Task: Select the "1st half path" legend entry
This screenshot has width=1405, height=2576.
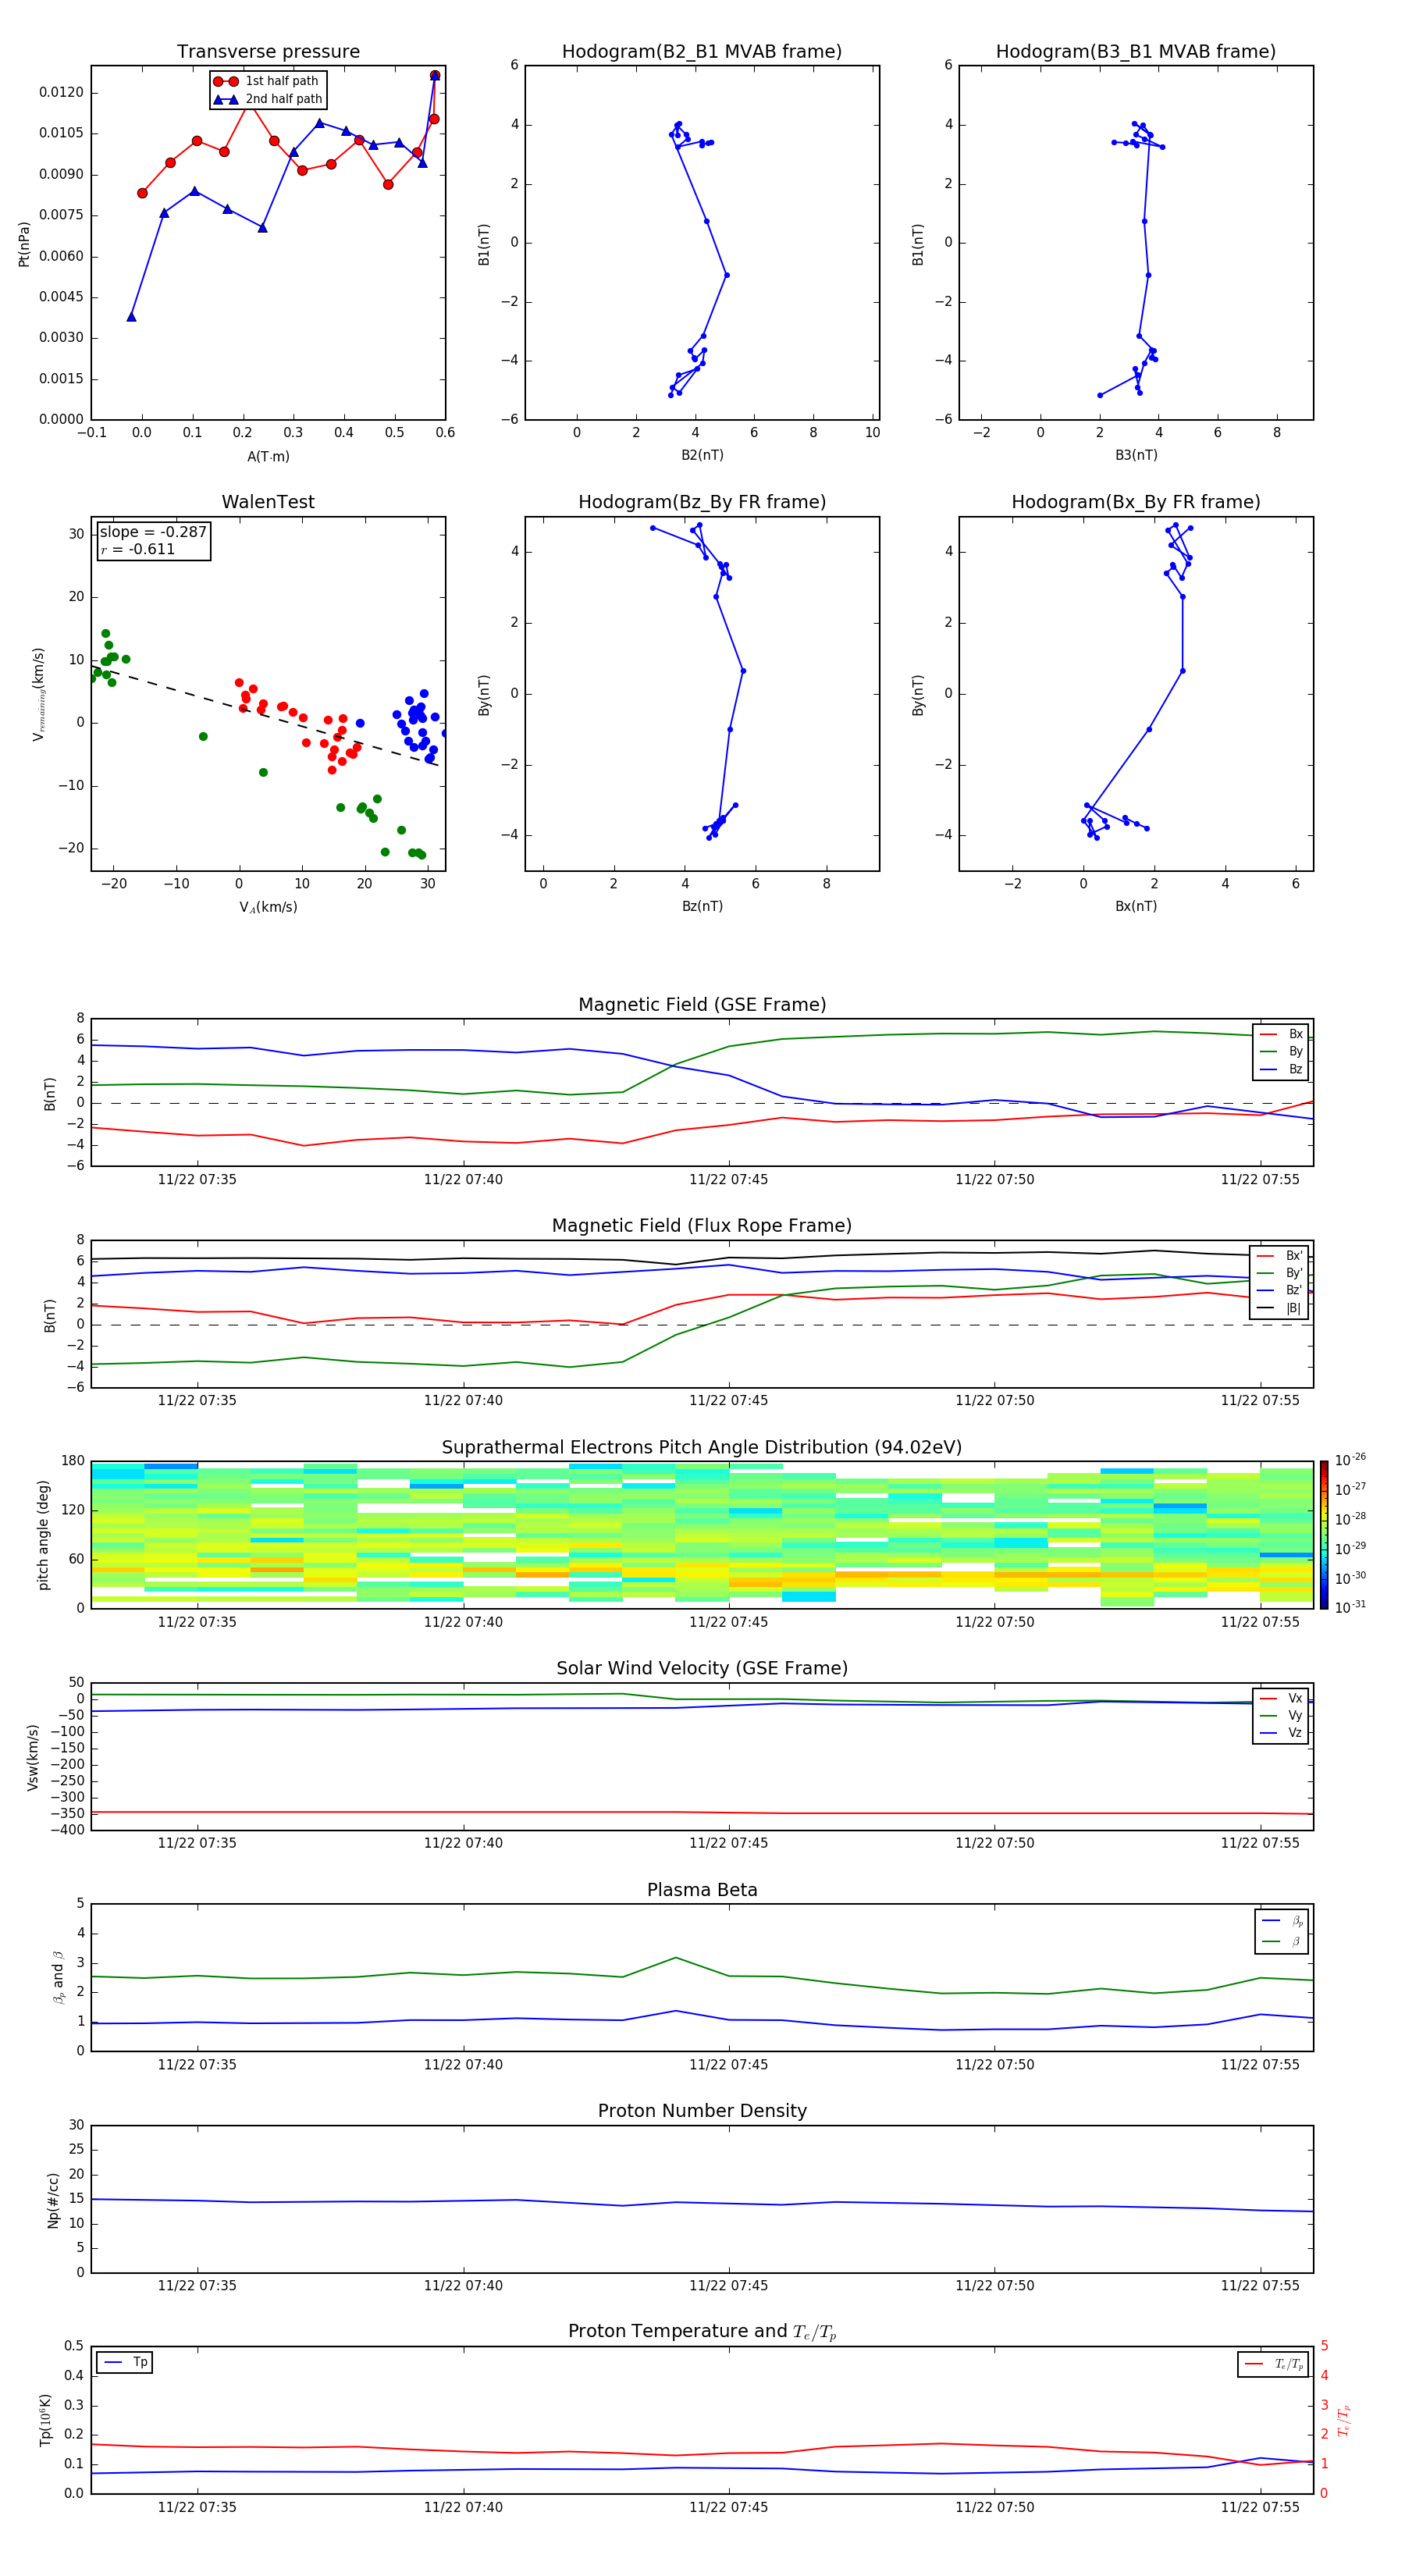Action: (267, 81)
